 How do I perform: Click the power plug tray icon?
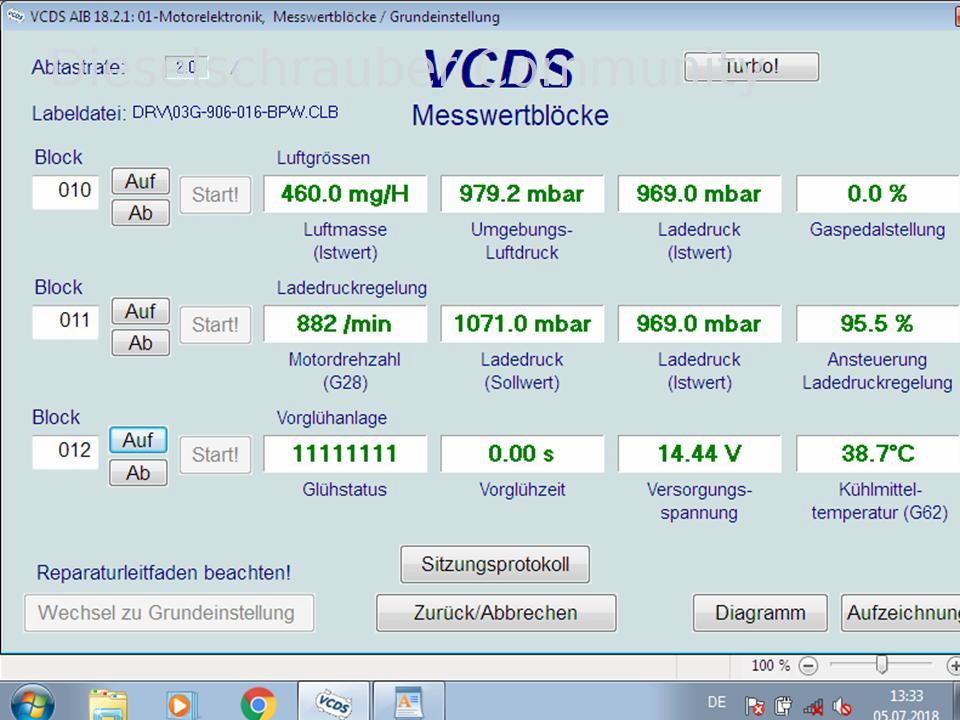click(783, 707)
